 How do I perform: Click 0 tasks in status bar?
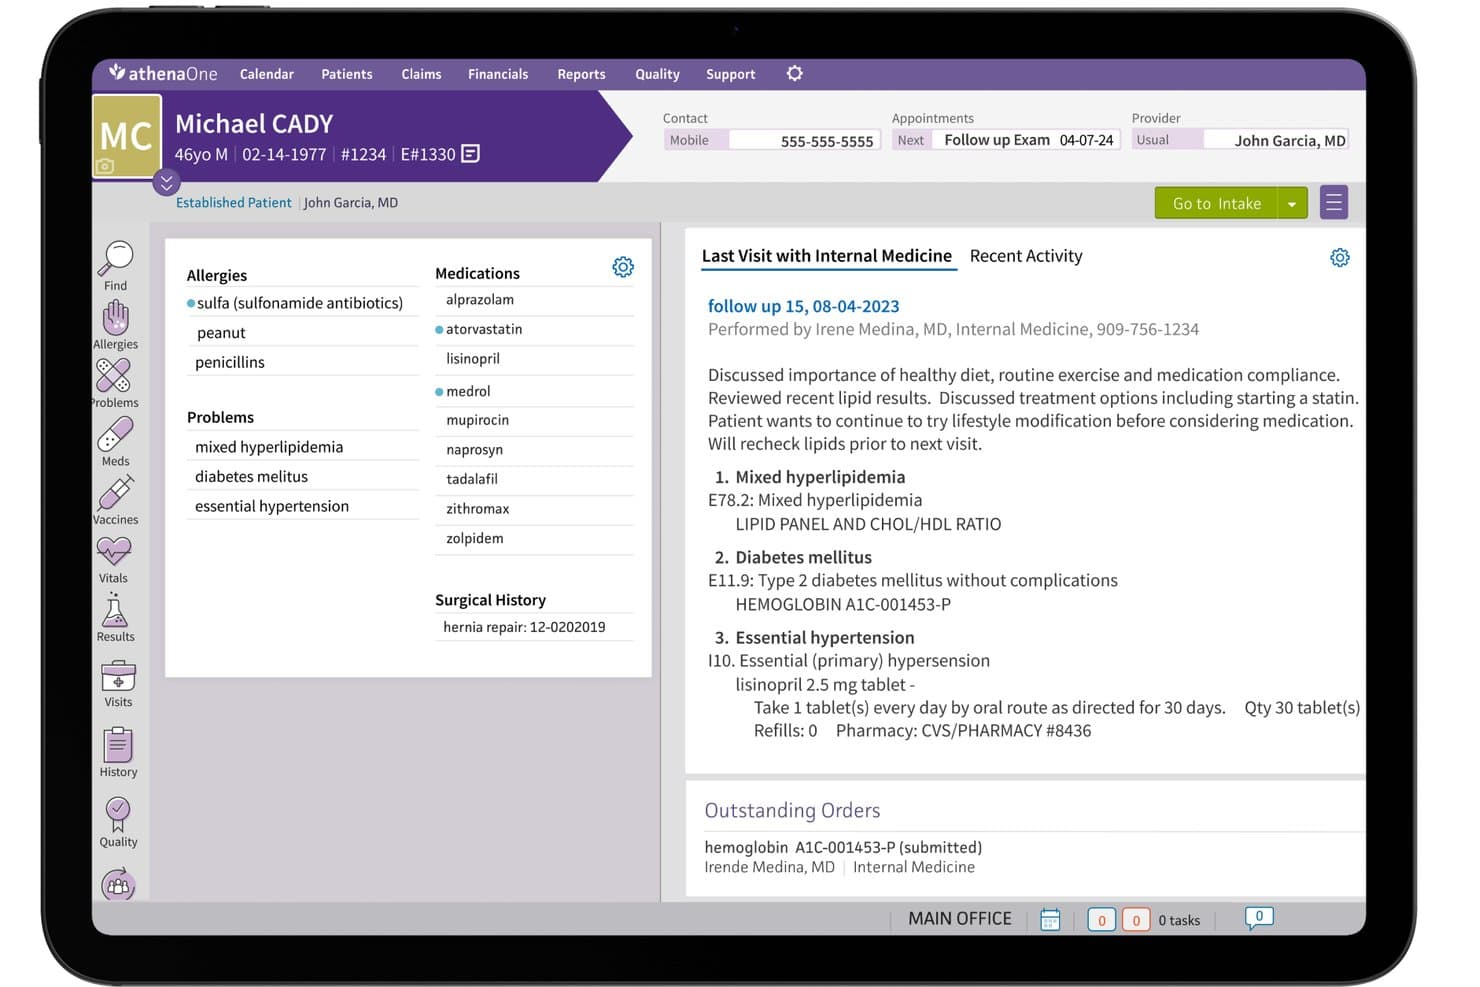coord(1179,920)
